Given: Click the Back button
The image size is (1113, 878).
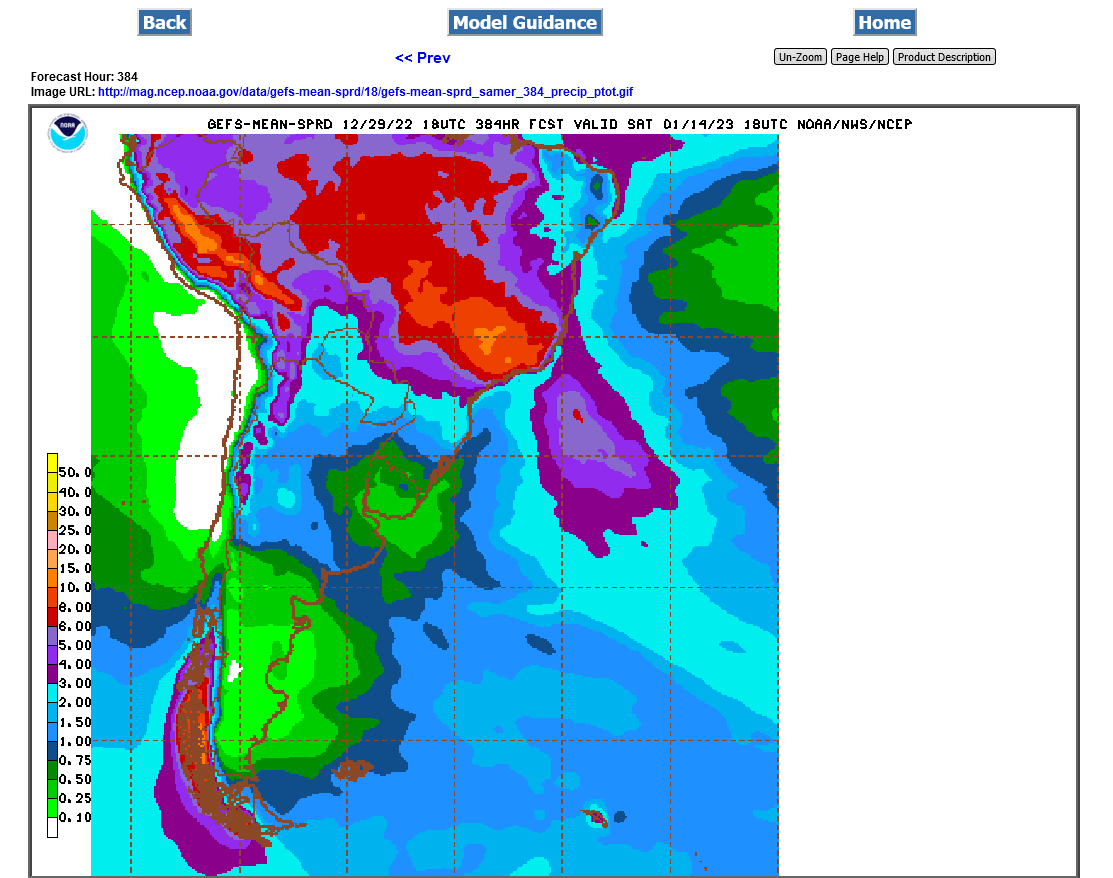Looking at the screenshot, I should click(164, 22).
